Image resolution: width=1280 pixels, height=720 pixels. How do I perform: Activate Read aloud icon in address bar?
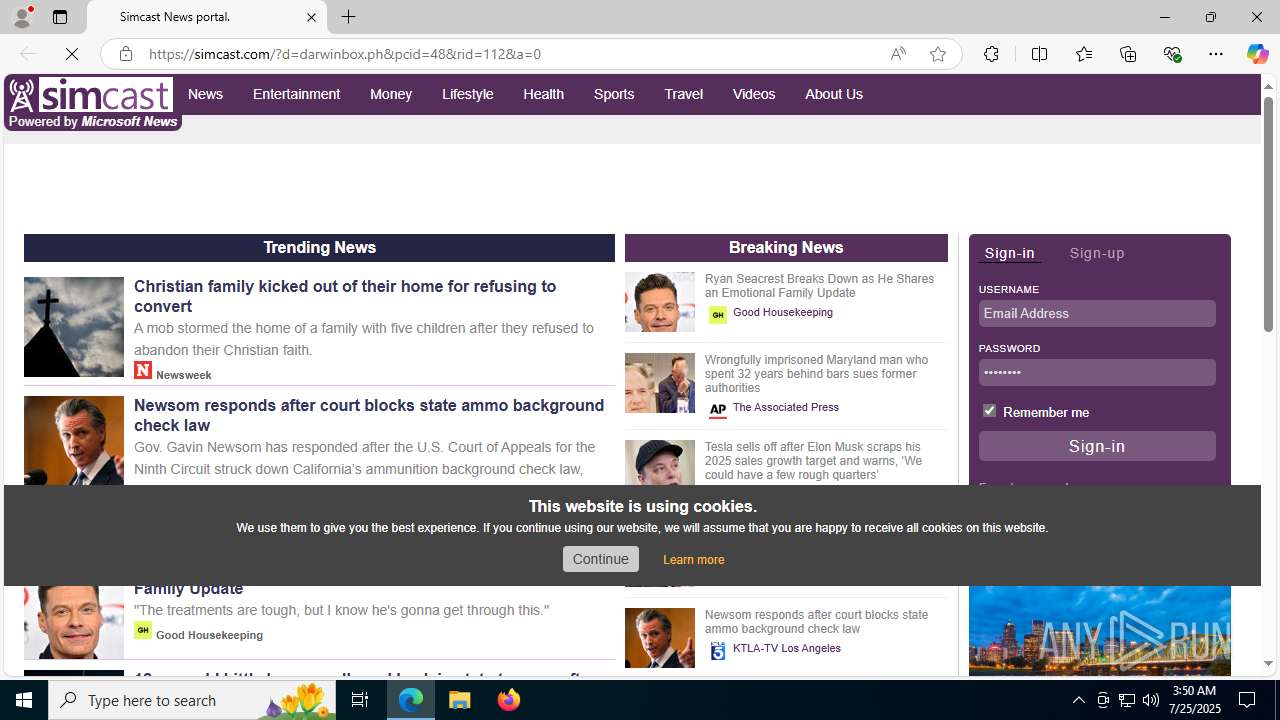coord(898,54)
